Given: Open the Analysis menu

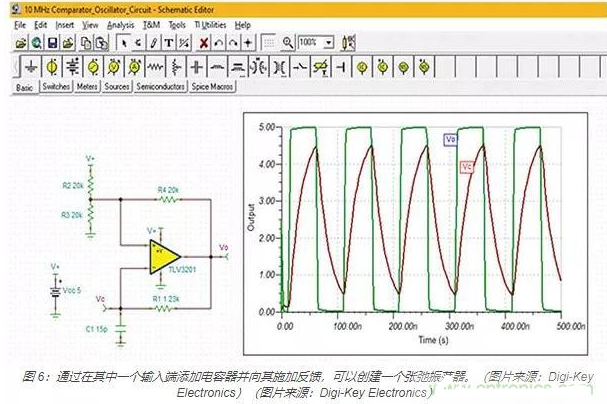Looking at the screenshot, I should pos(120,25).
